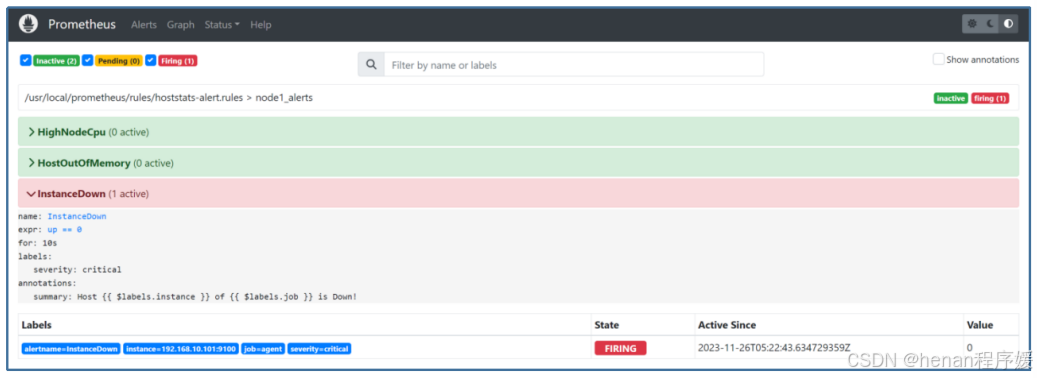Open the InstanceDown rule name link

(77, 216)
